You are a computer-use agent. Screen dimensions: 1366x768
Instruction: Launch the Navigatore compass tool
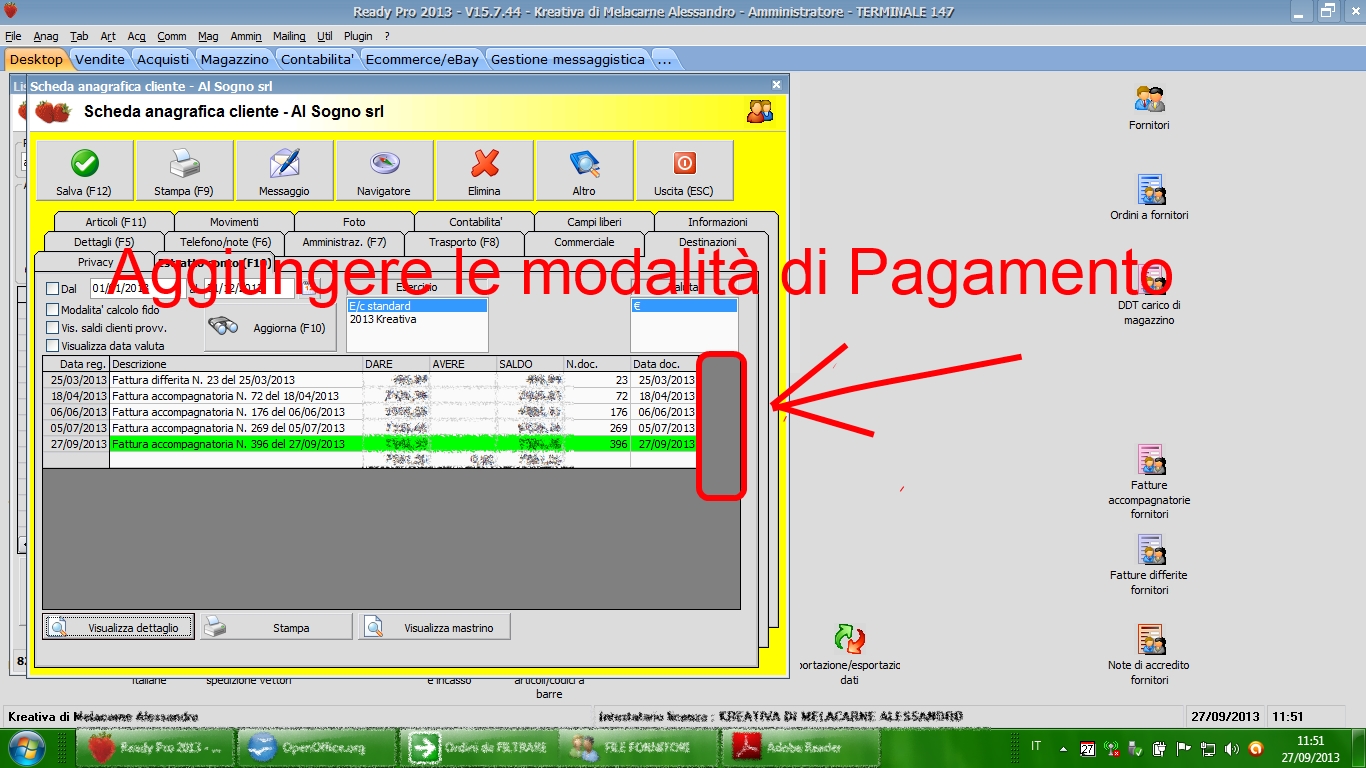(x=384, y=170)
